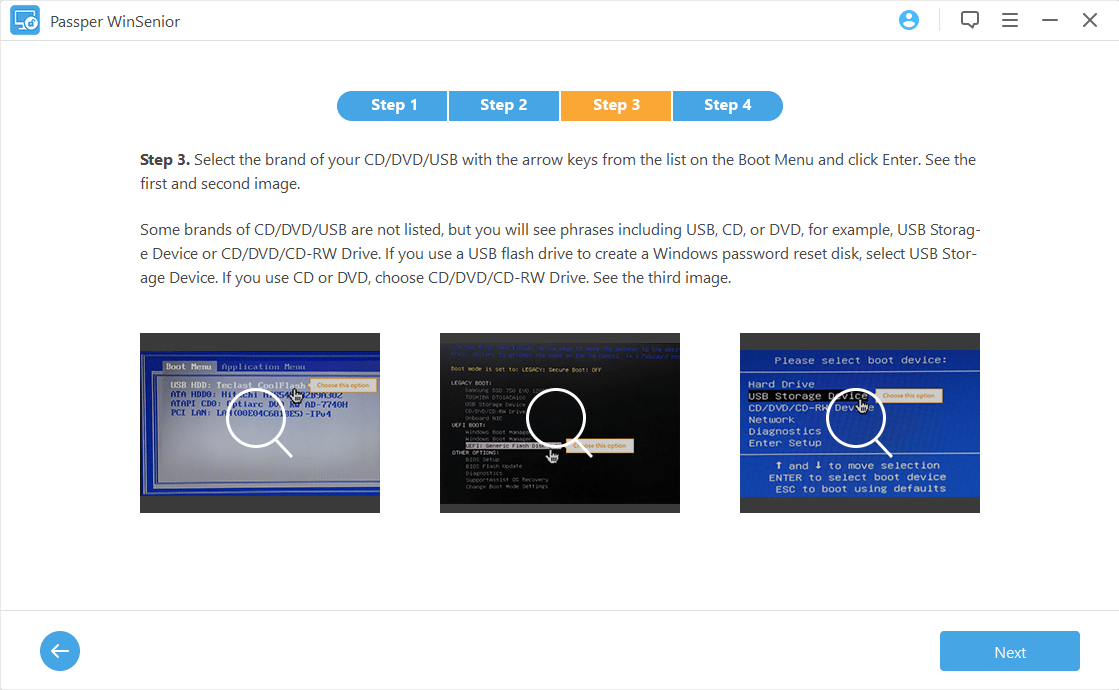The image size is (1119, 690).
Task: Enlarge the second black boot screen thumbnail
Action: pyautogui.click(x=560, y=422)
